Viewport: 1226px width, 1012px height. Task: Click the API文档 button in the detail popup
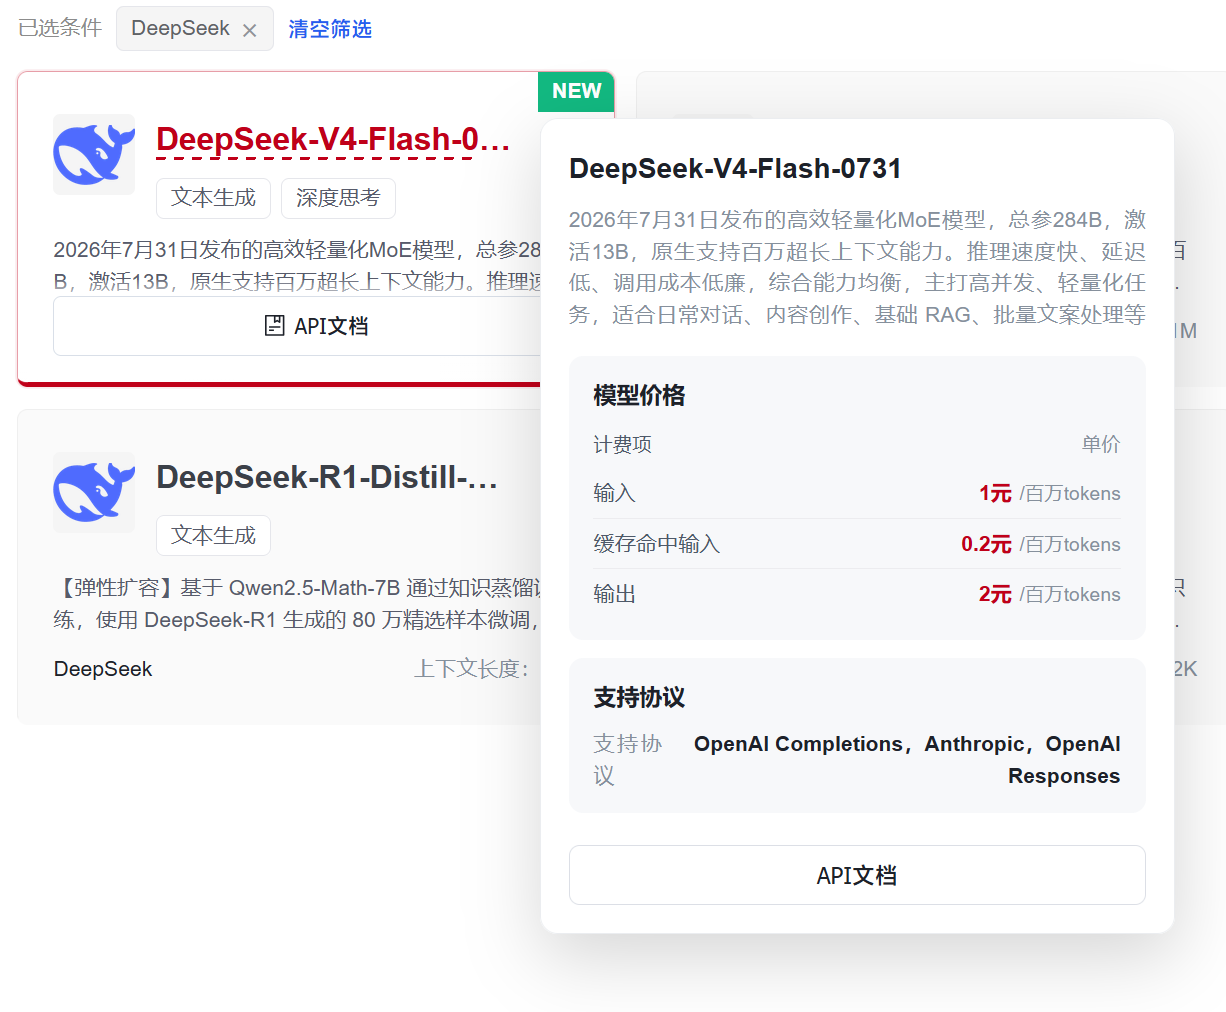(x=857, y=875)
